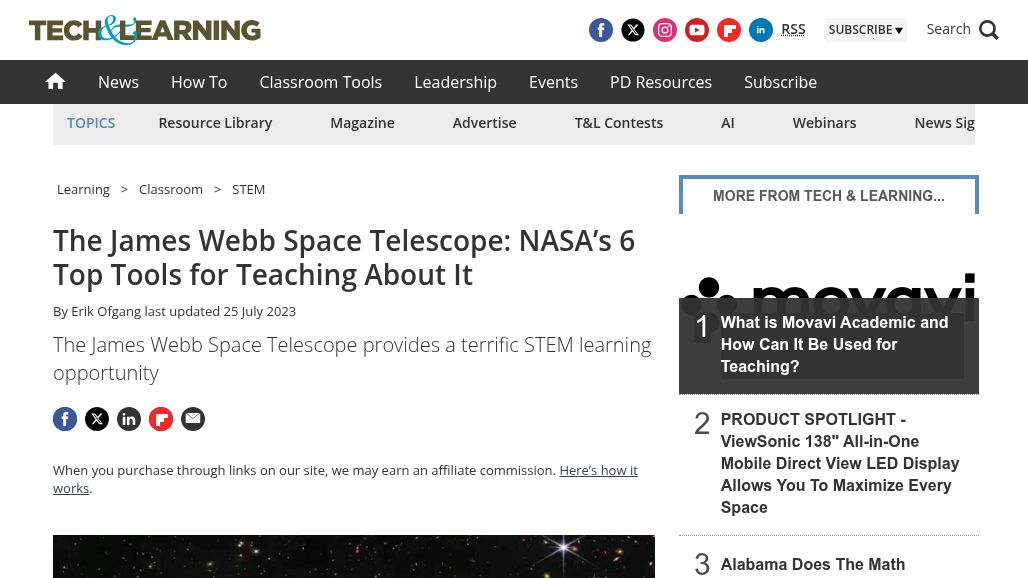Open the Movavi Academic article in the sidebar
The image size is (1028, 578).
[x=834, y=344]
